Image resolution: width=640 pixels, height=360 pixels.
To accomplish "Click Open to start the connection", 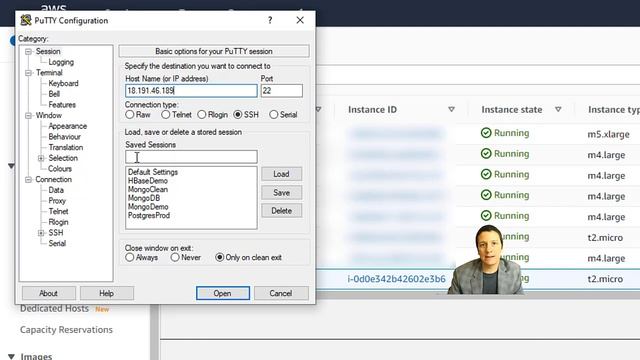I will pyautogui.click(x=223, y=293).
